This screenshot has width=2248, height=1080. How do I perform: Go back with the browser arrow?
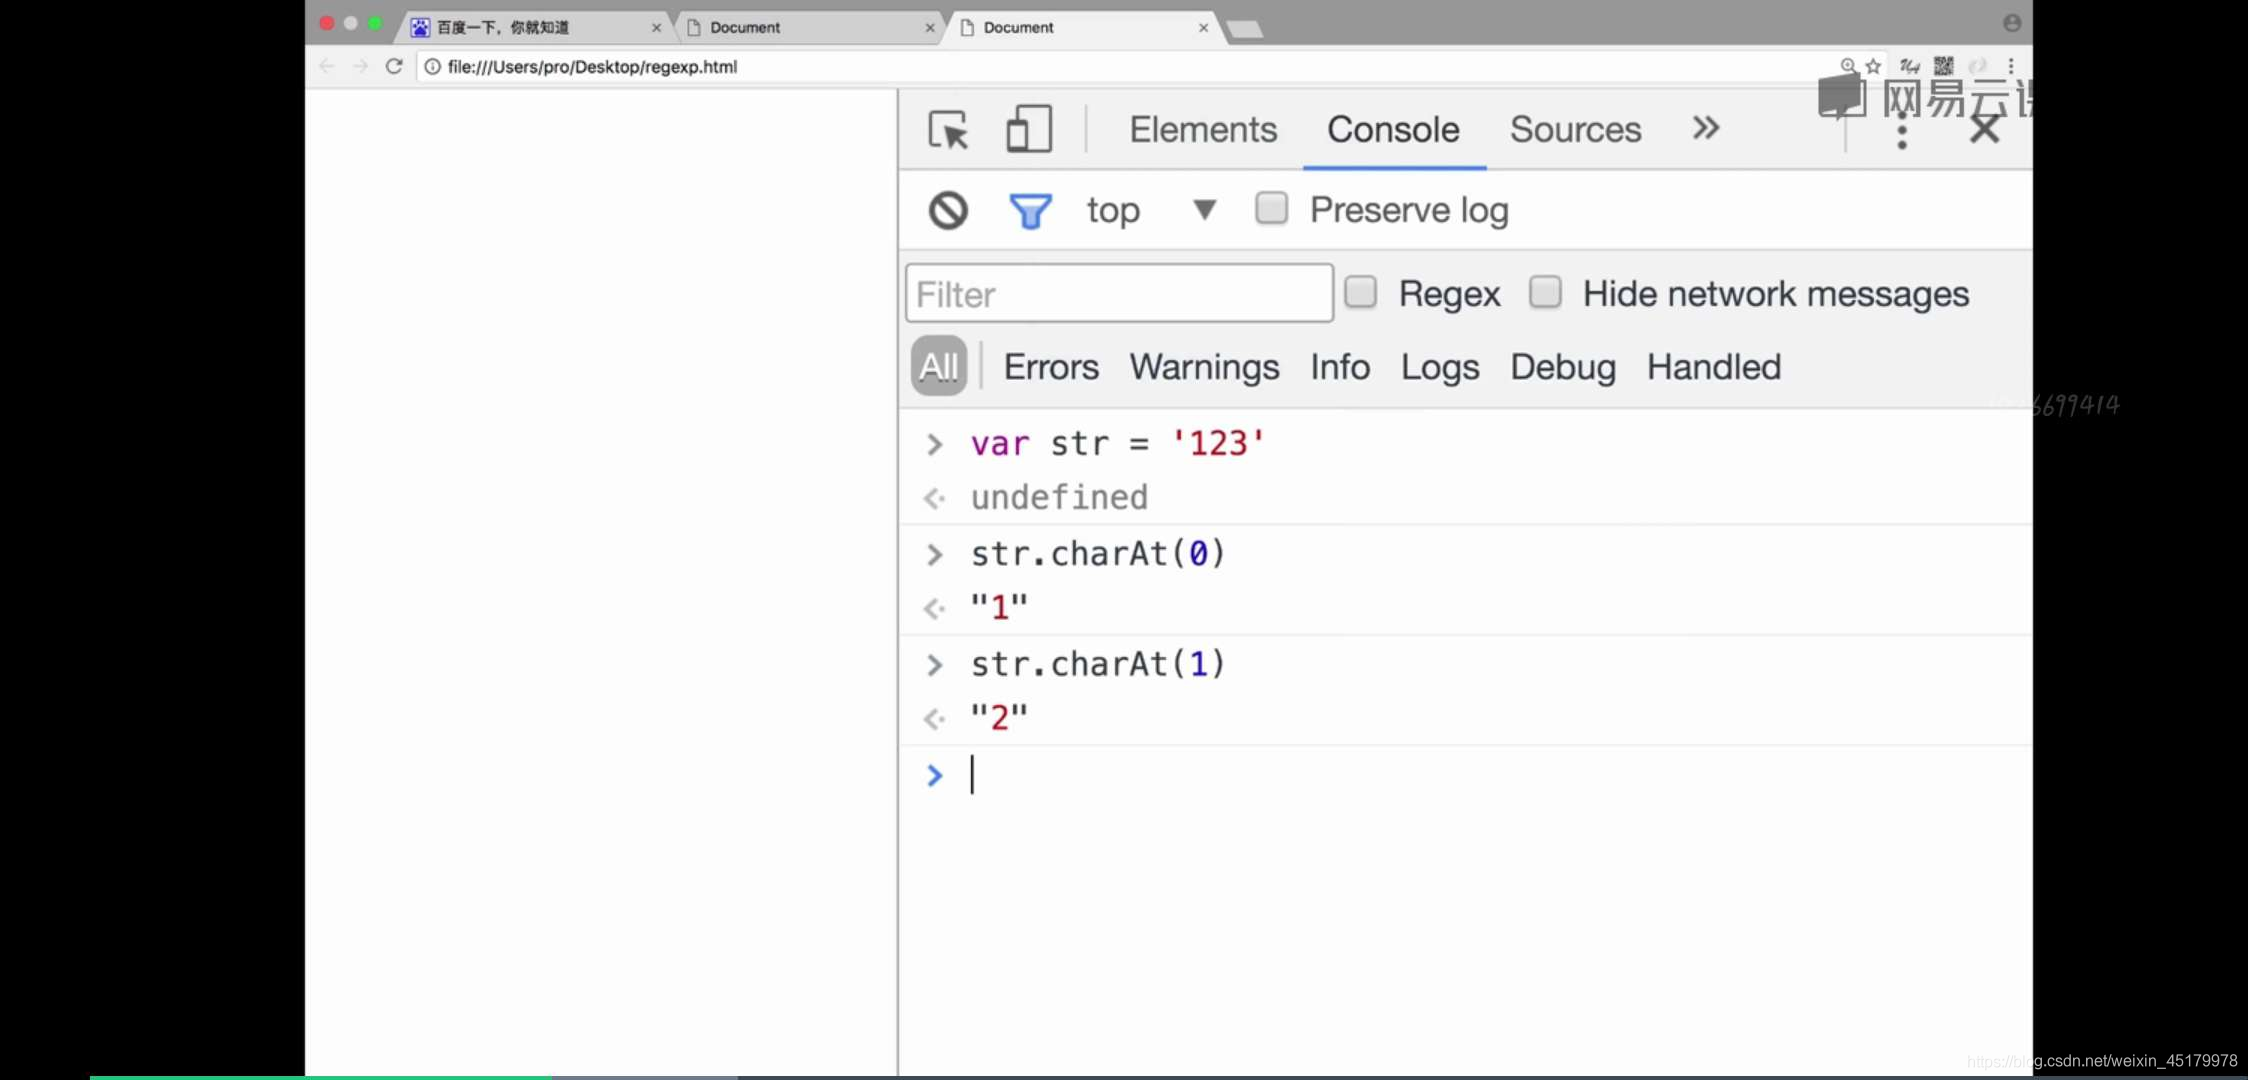327,66
